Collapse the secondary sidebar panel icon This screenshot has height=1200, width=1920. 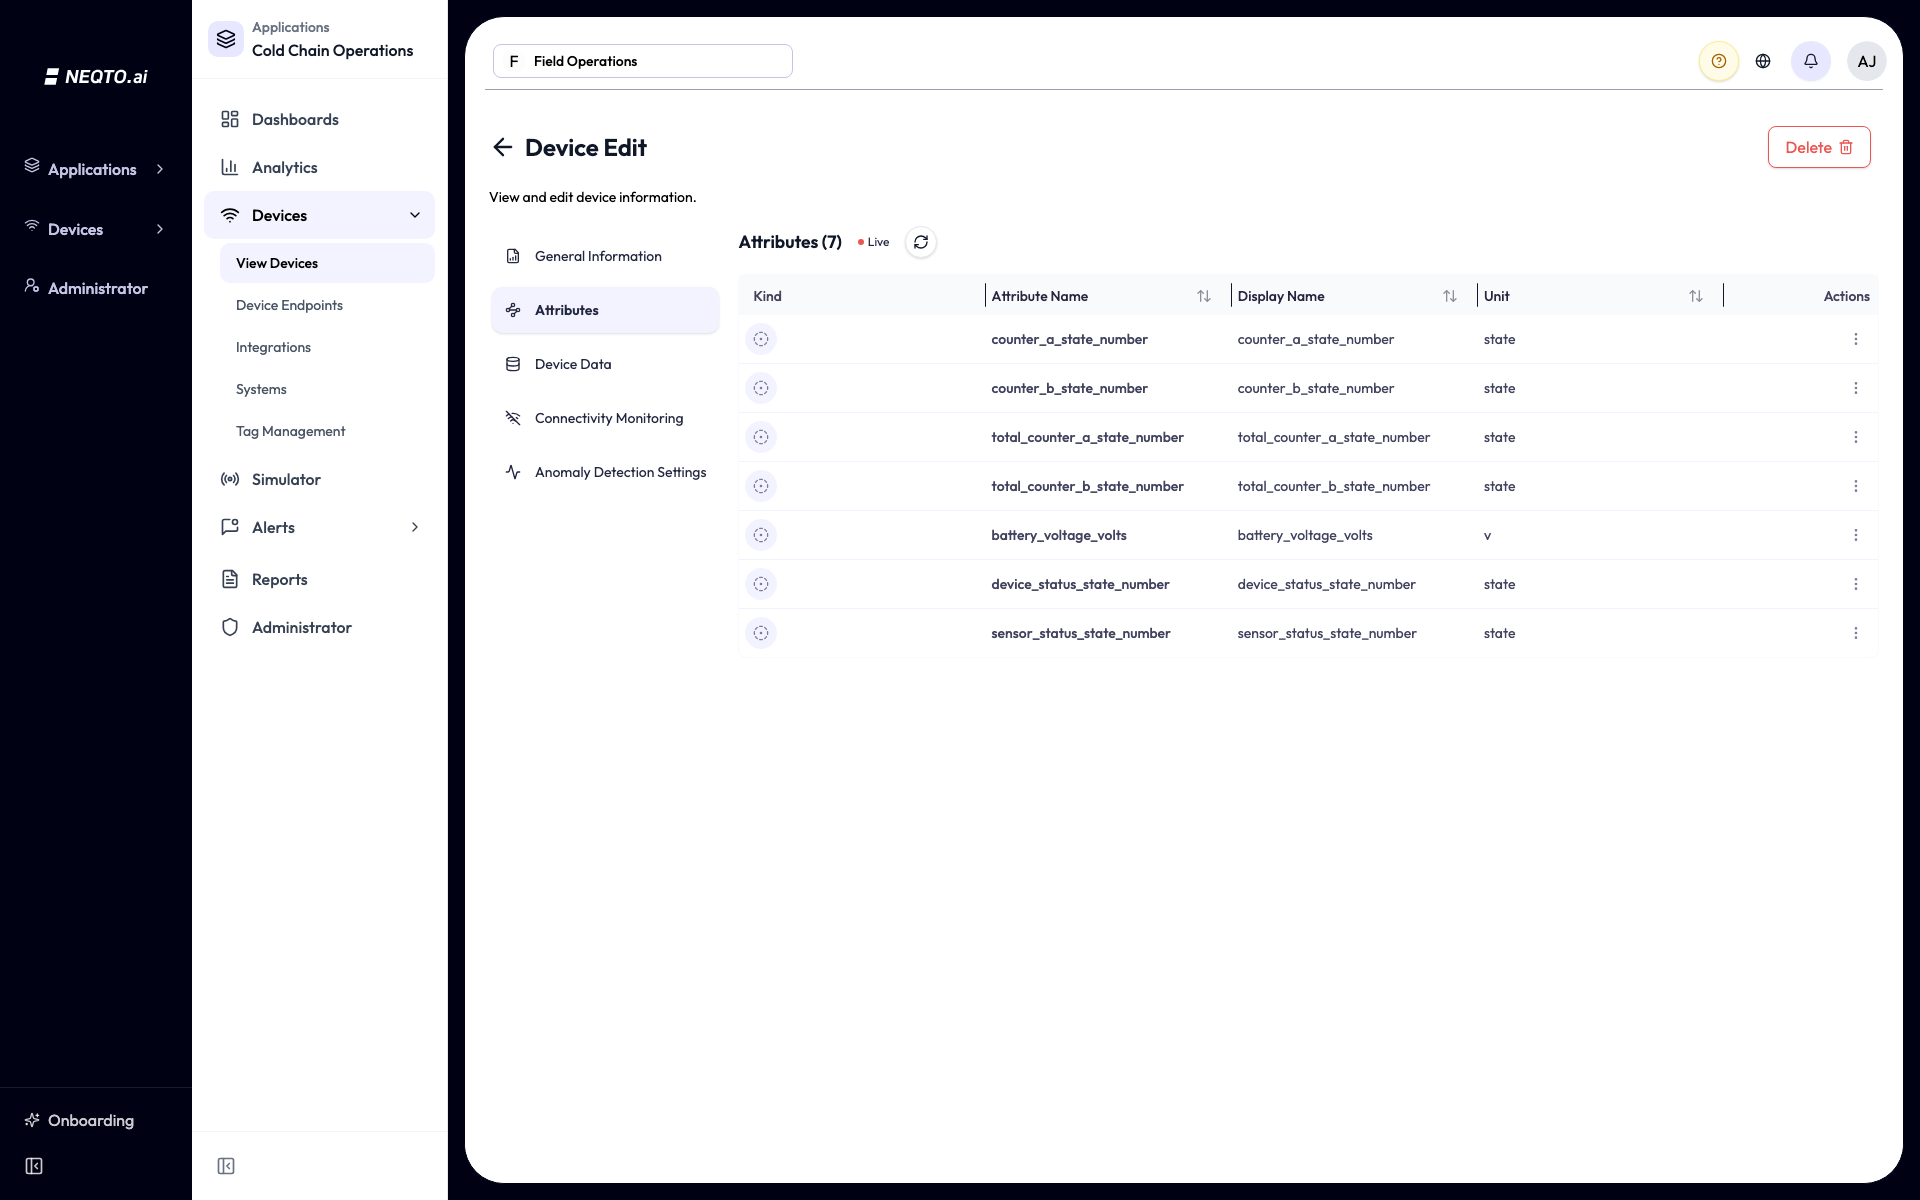pyautogui.click(x=226, y=1166)
